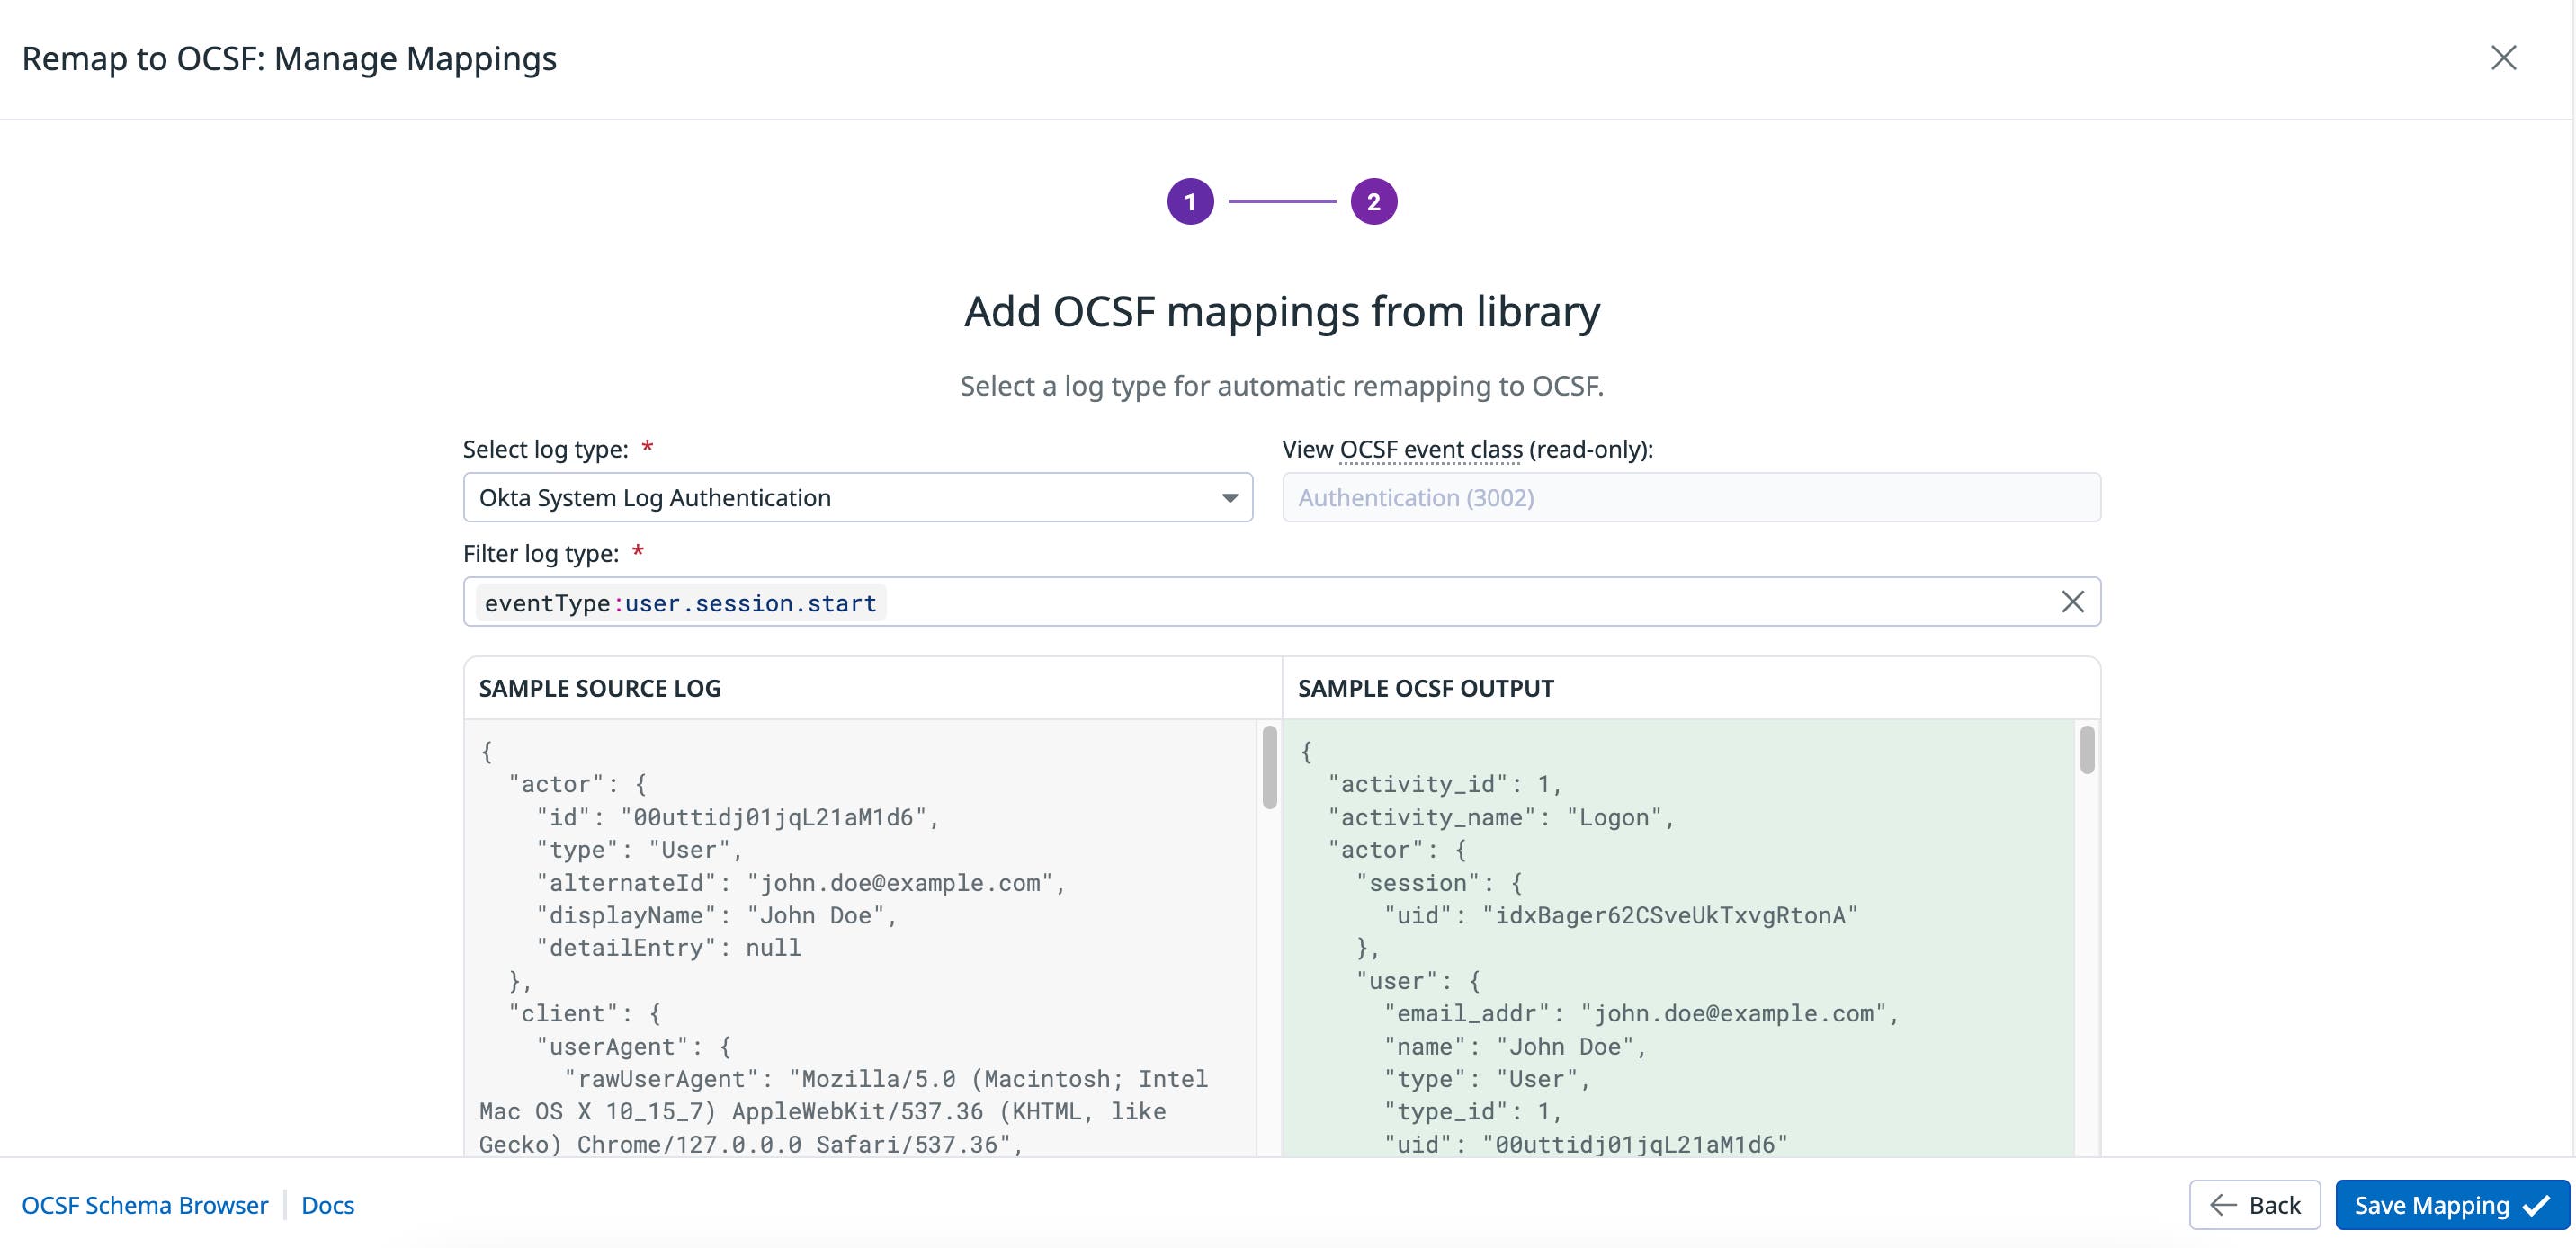This screenshot has width=2576, height=1248.
Task: Click inside the Filter log type field
Action: tap(1400, 601)
